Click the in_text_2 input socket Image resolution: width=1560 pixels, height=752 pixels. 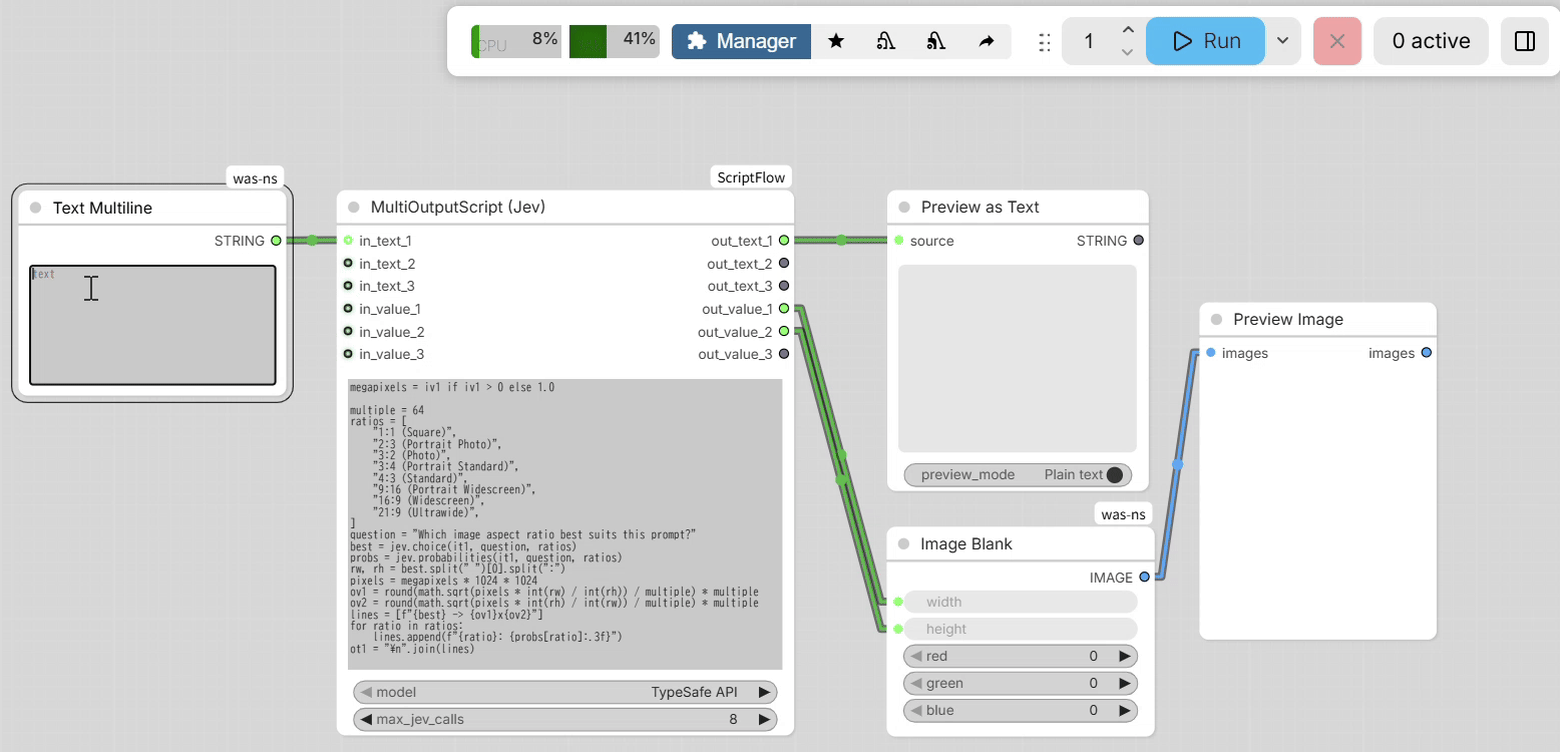(348, 263)
